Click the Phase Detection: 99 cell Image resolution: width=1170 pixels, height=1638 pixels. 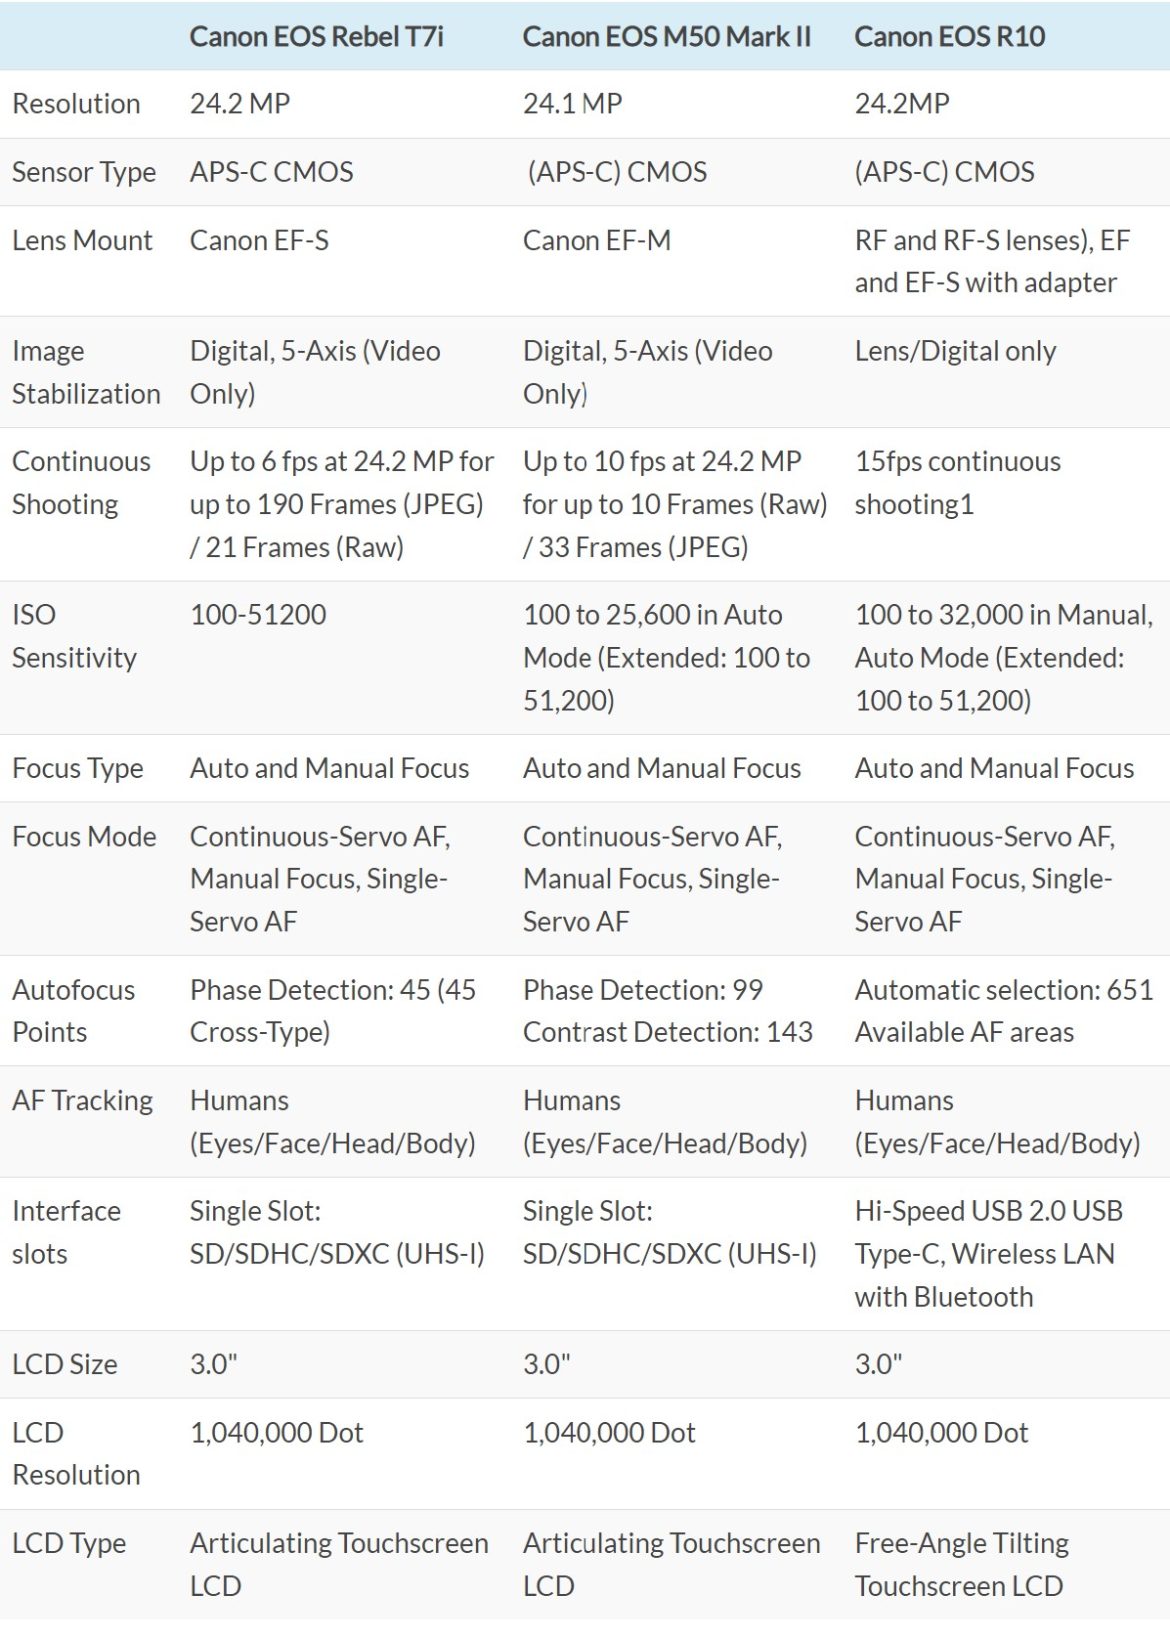643,990
